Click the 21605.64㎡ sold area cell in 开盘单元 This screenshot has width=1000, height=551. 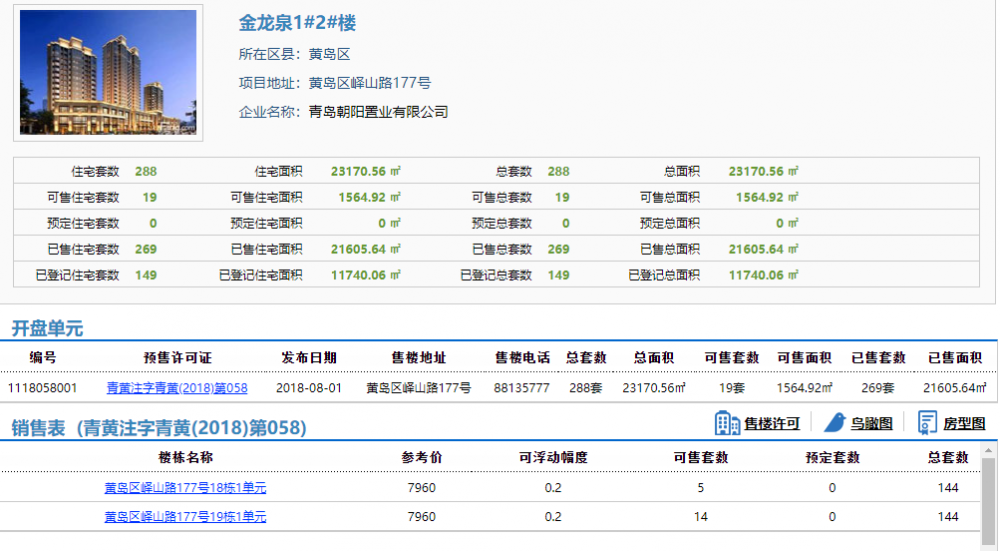[955, 388]
